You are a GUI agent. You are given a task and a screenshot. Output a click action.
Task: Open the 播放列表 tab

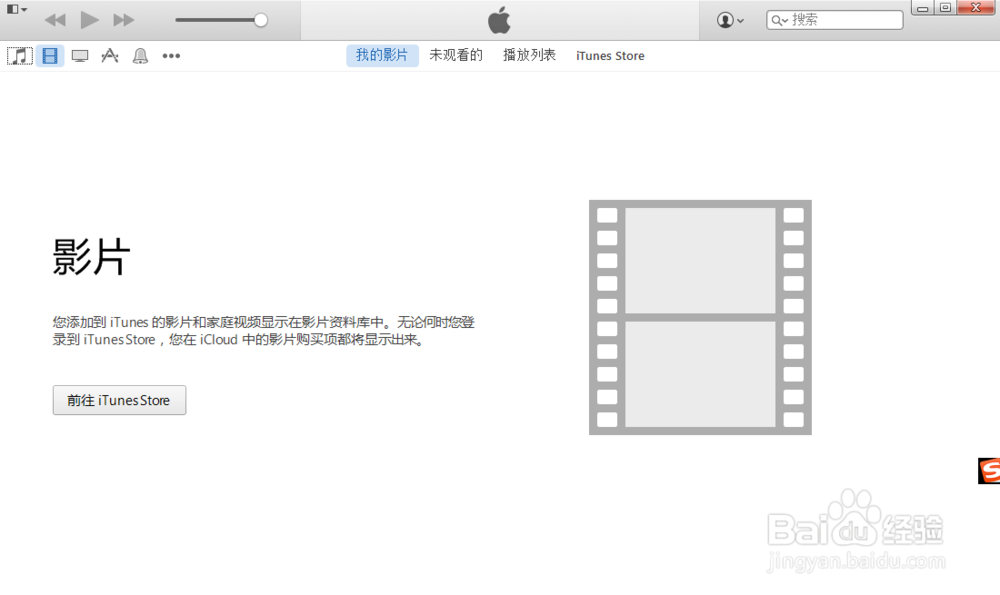pos(529,55)
